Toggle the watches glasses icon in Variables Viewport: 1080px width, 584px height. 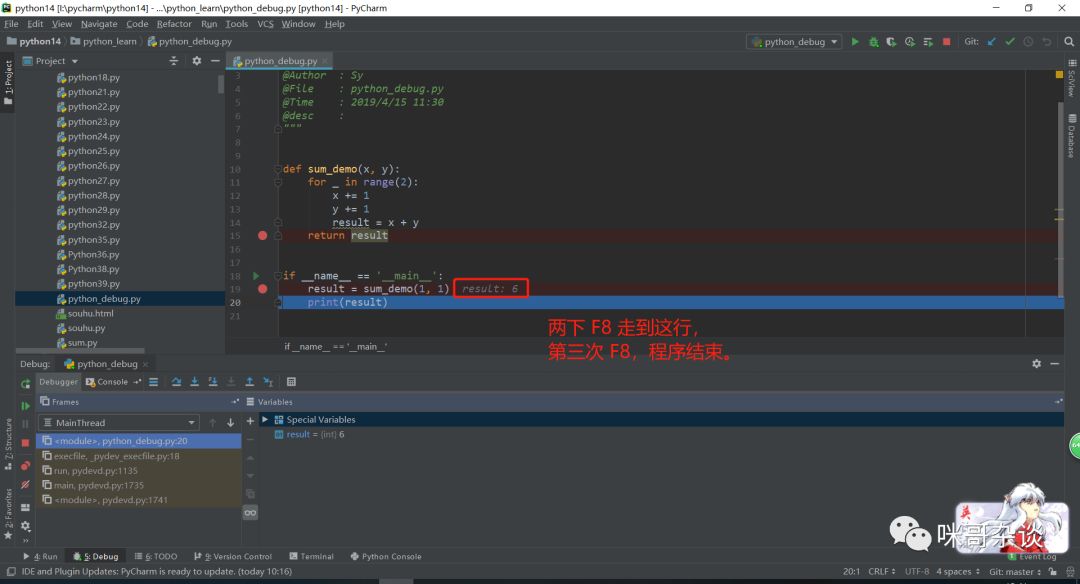(x=250, y=512)
